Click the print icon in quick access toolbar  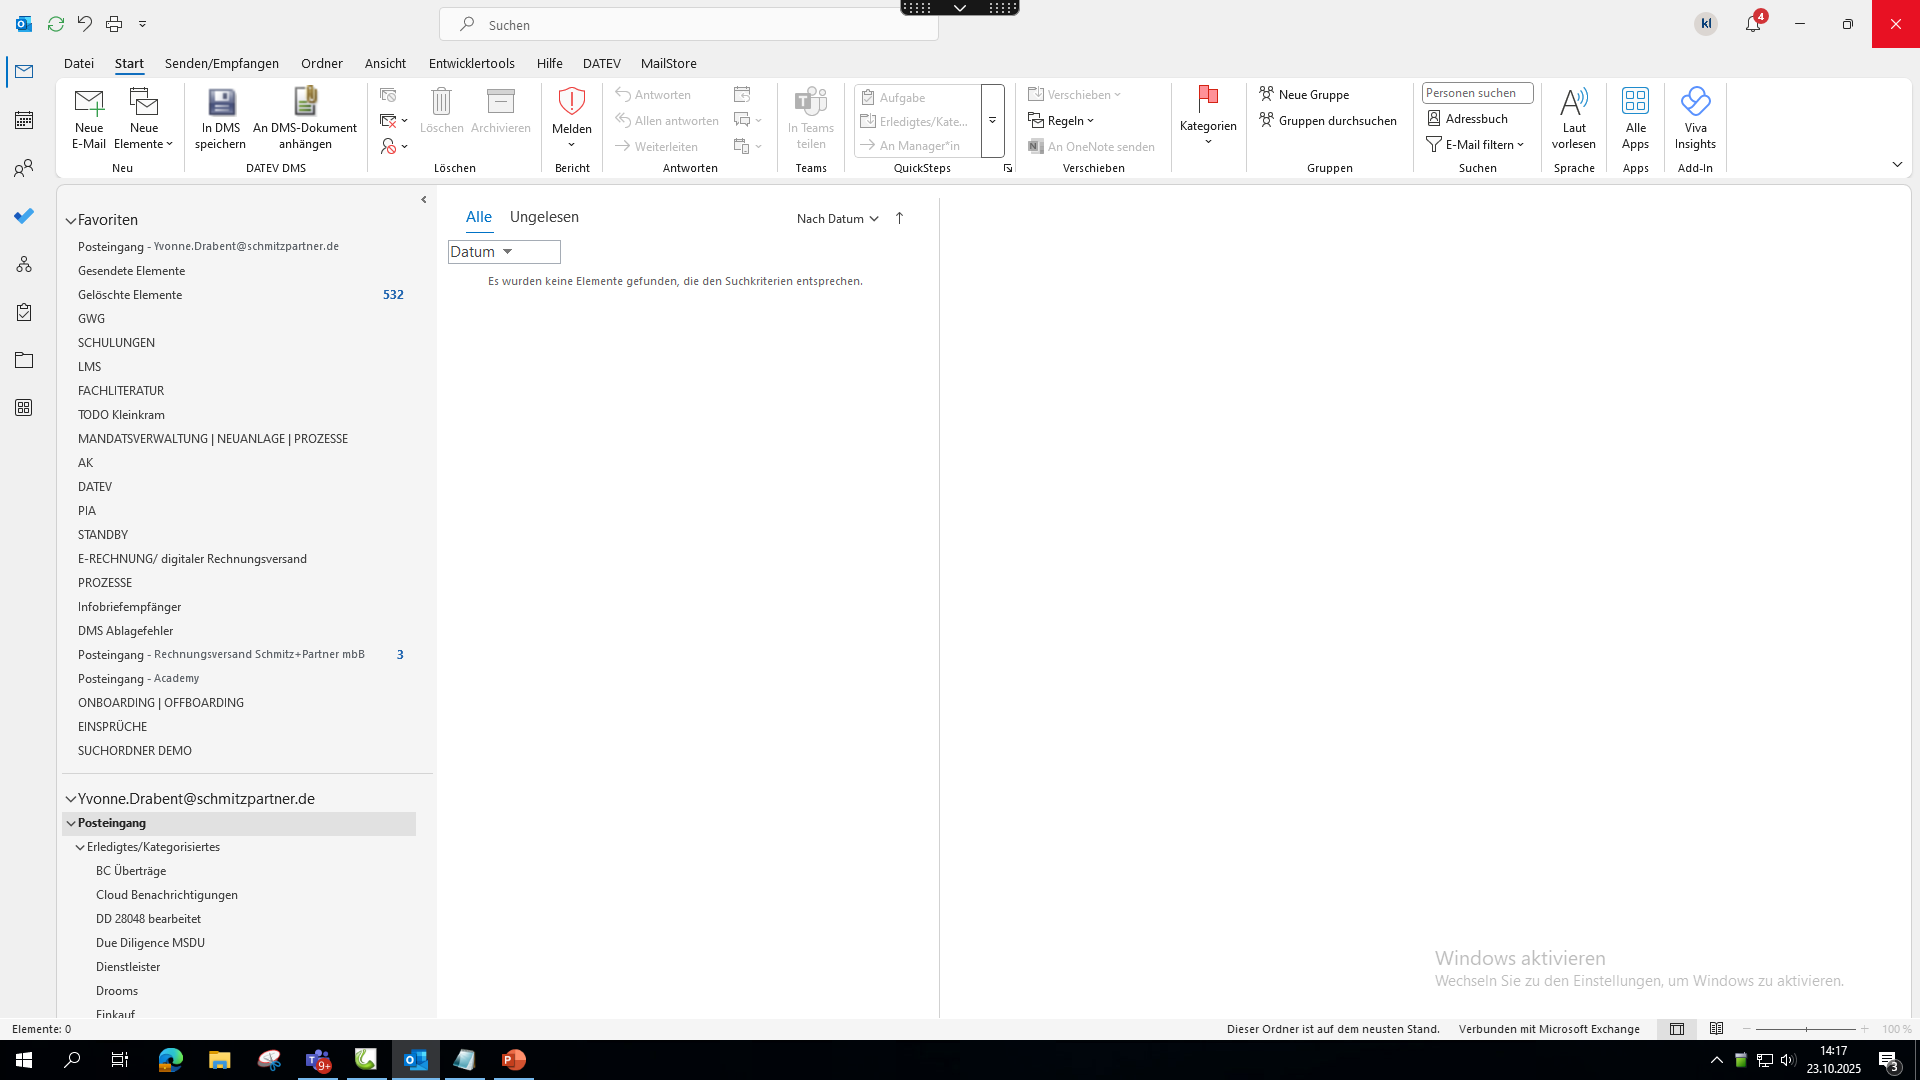tap(114, 23)
